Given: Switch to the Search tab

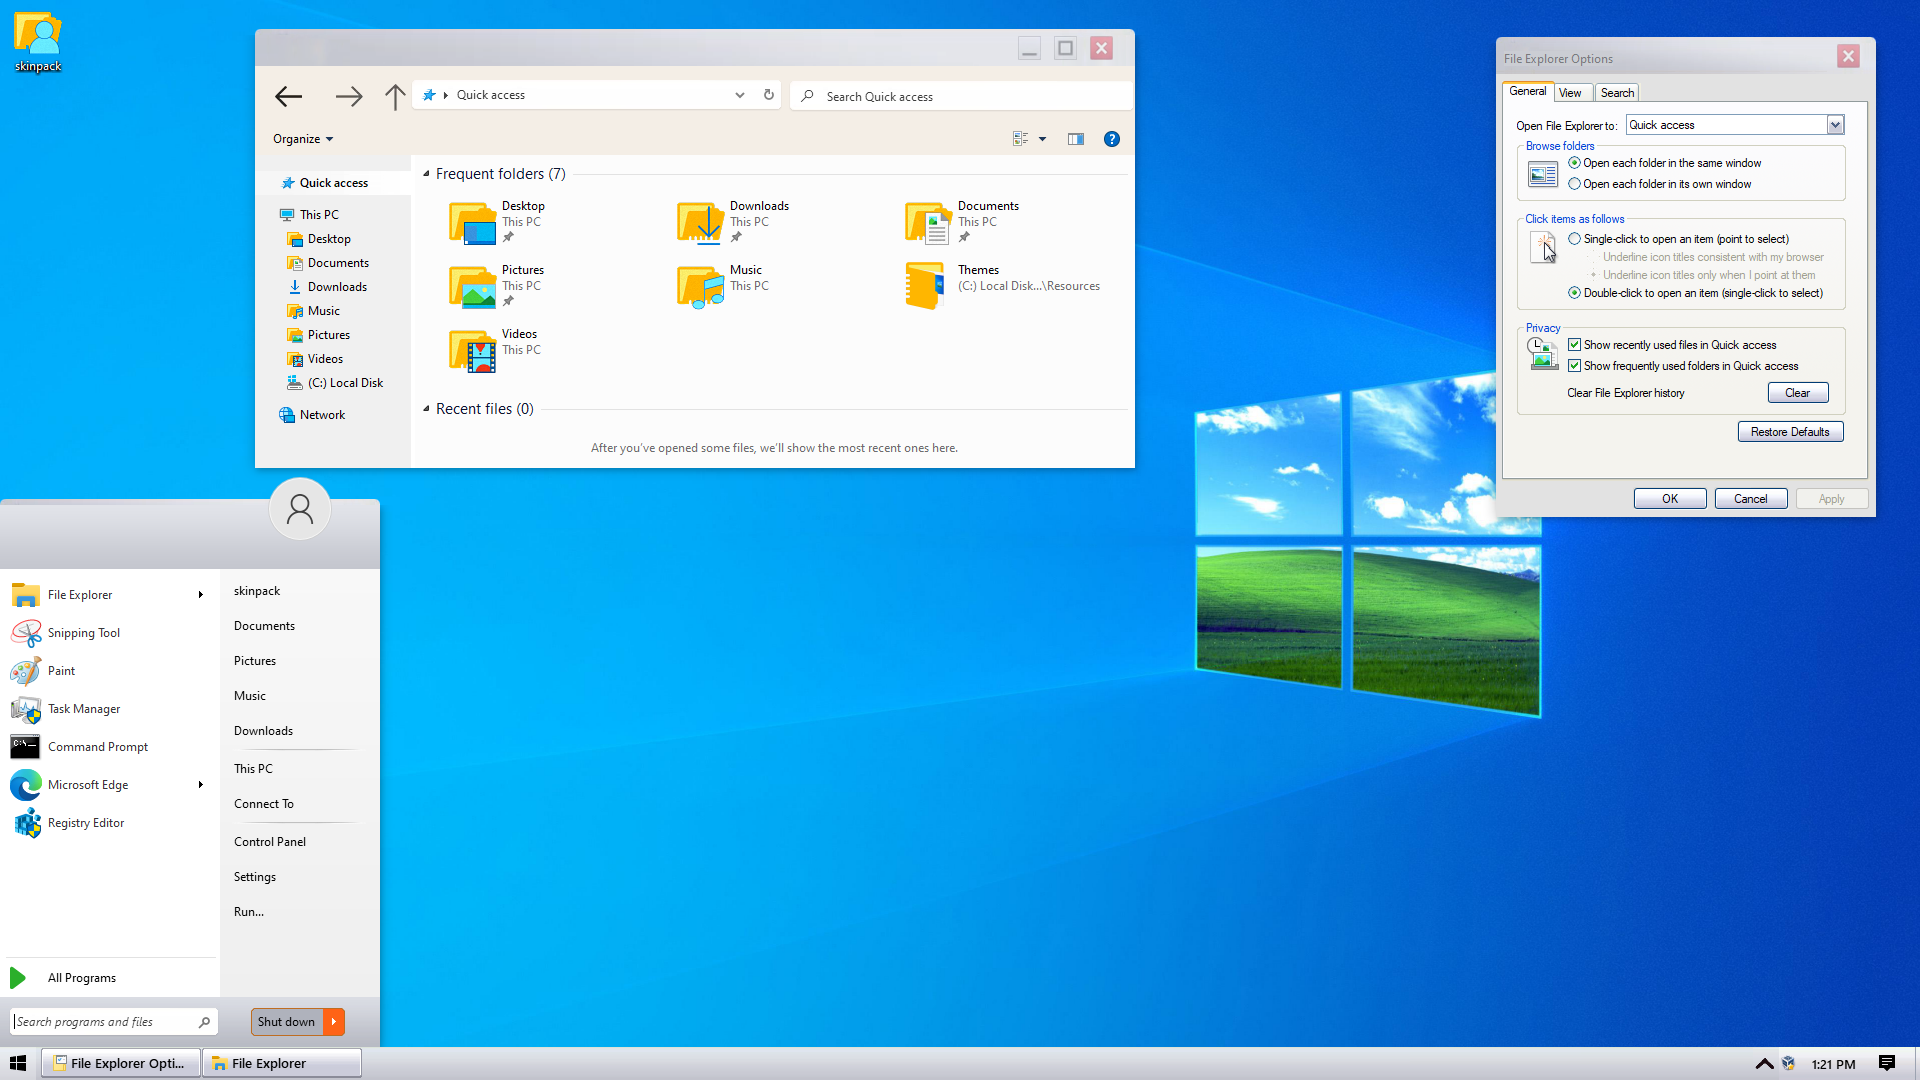Looking at the screenshot, I should click(1617, 93).
